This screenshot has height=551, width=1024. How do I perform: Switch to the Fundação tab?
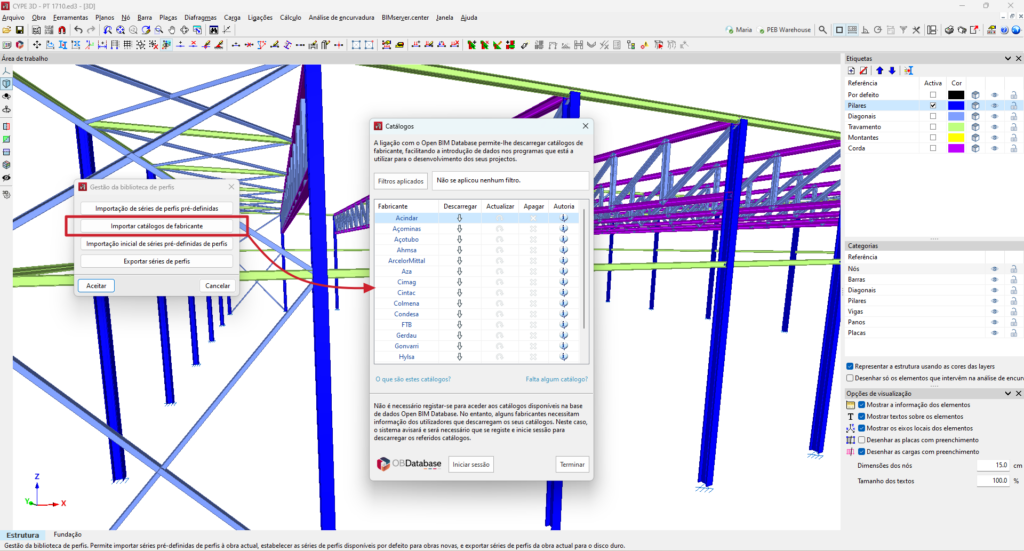tap(68, 535)
